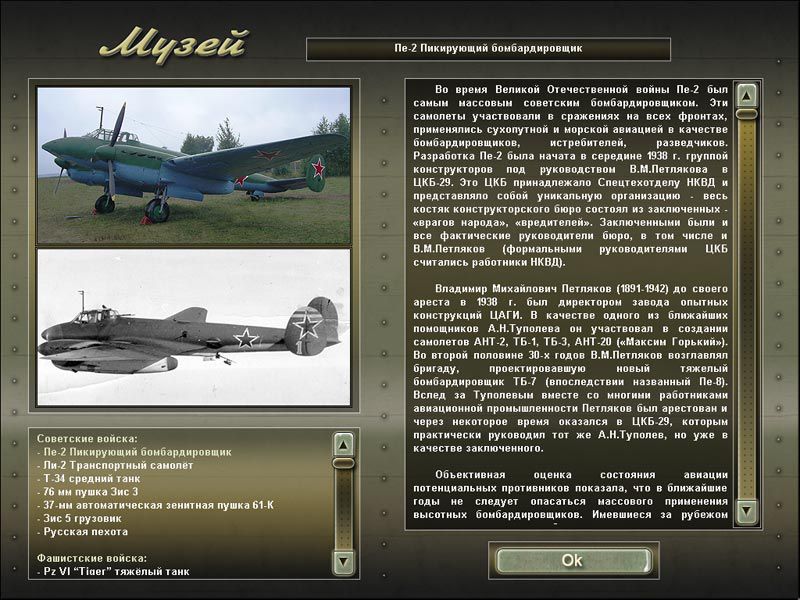800x600 pixels.
Task: Click the article text scrollbar thumb
Action: pyautogui.click(x=746, y=115)
